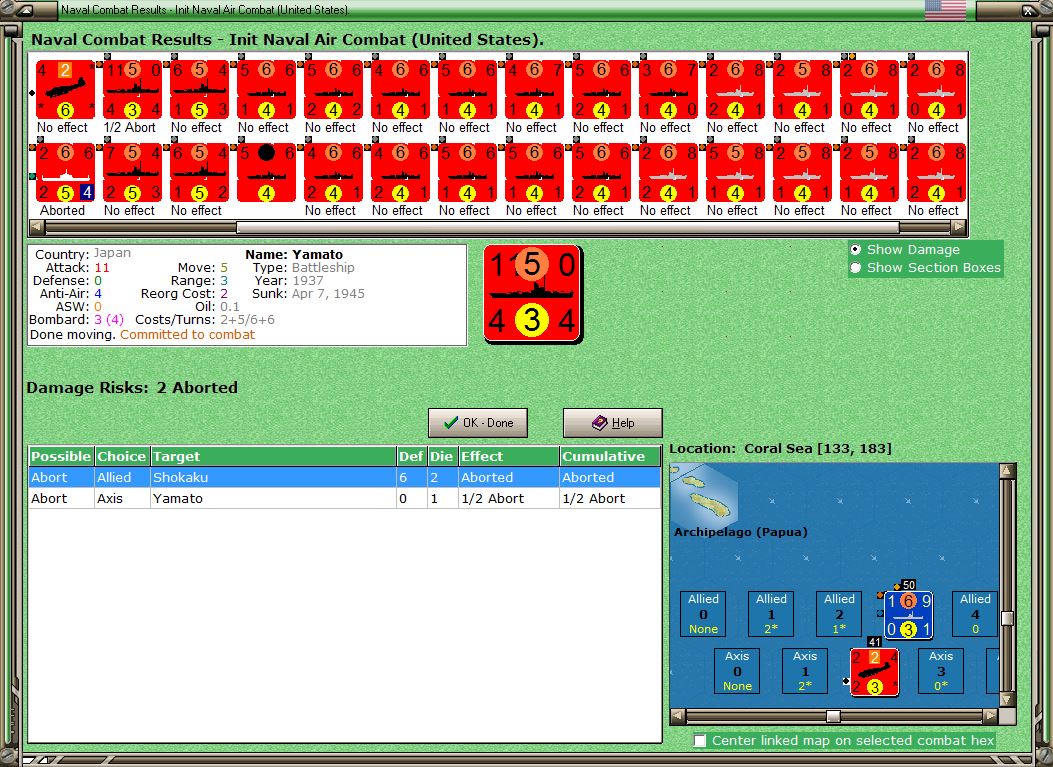Image resolution: width=1053 pixels, height=767 pixels.
Task: Click the OK - Done button
Action: point(478,423)
